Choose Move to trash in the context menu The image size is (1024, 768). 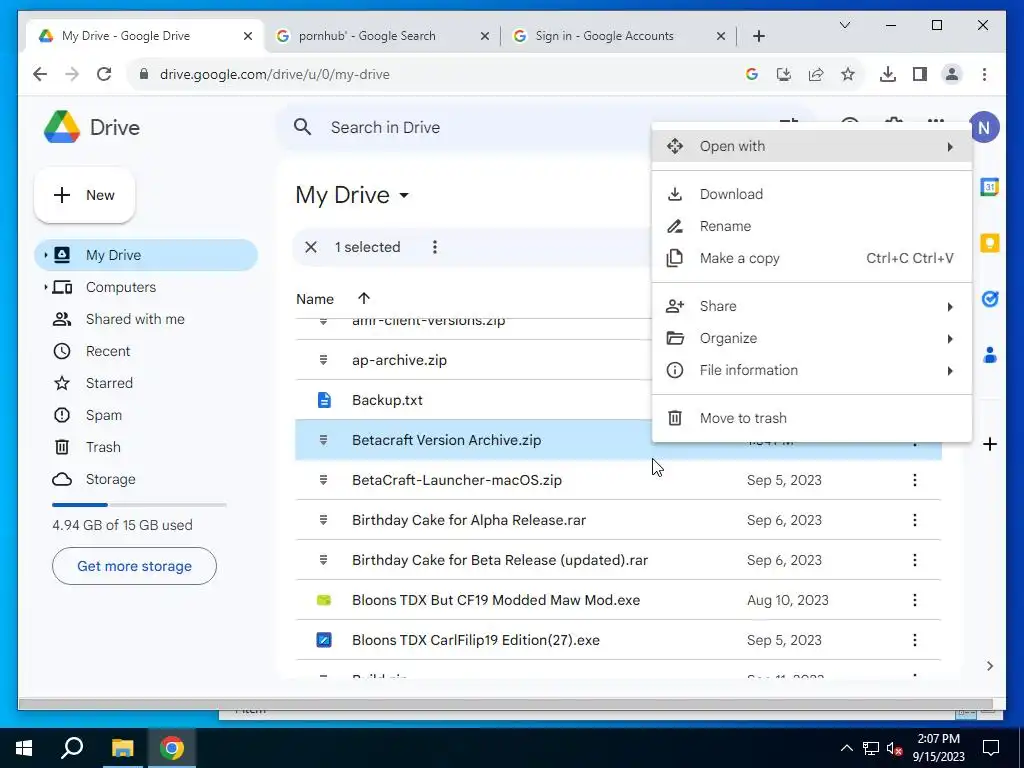pyautogui.click(x=812, y=418)
